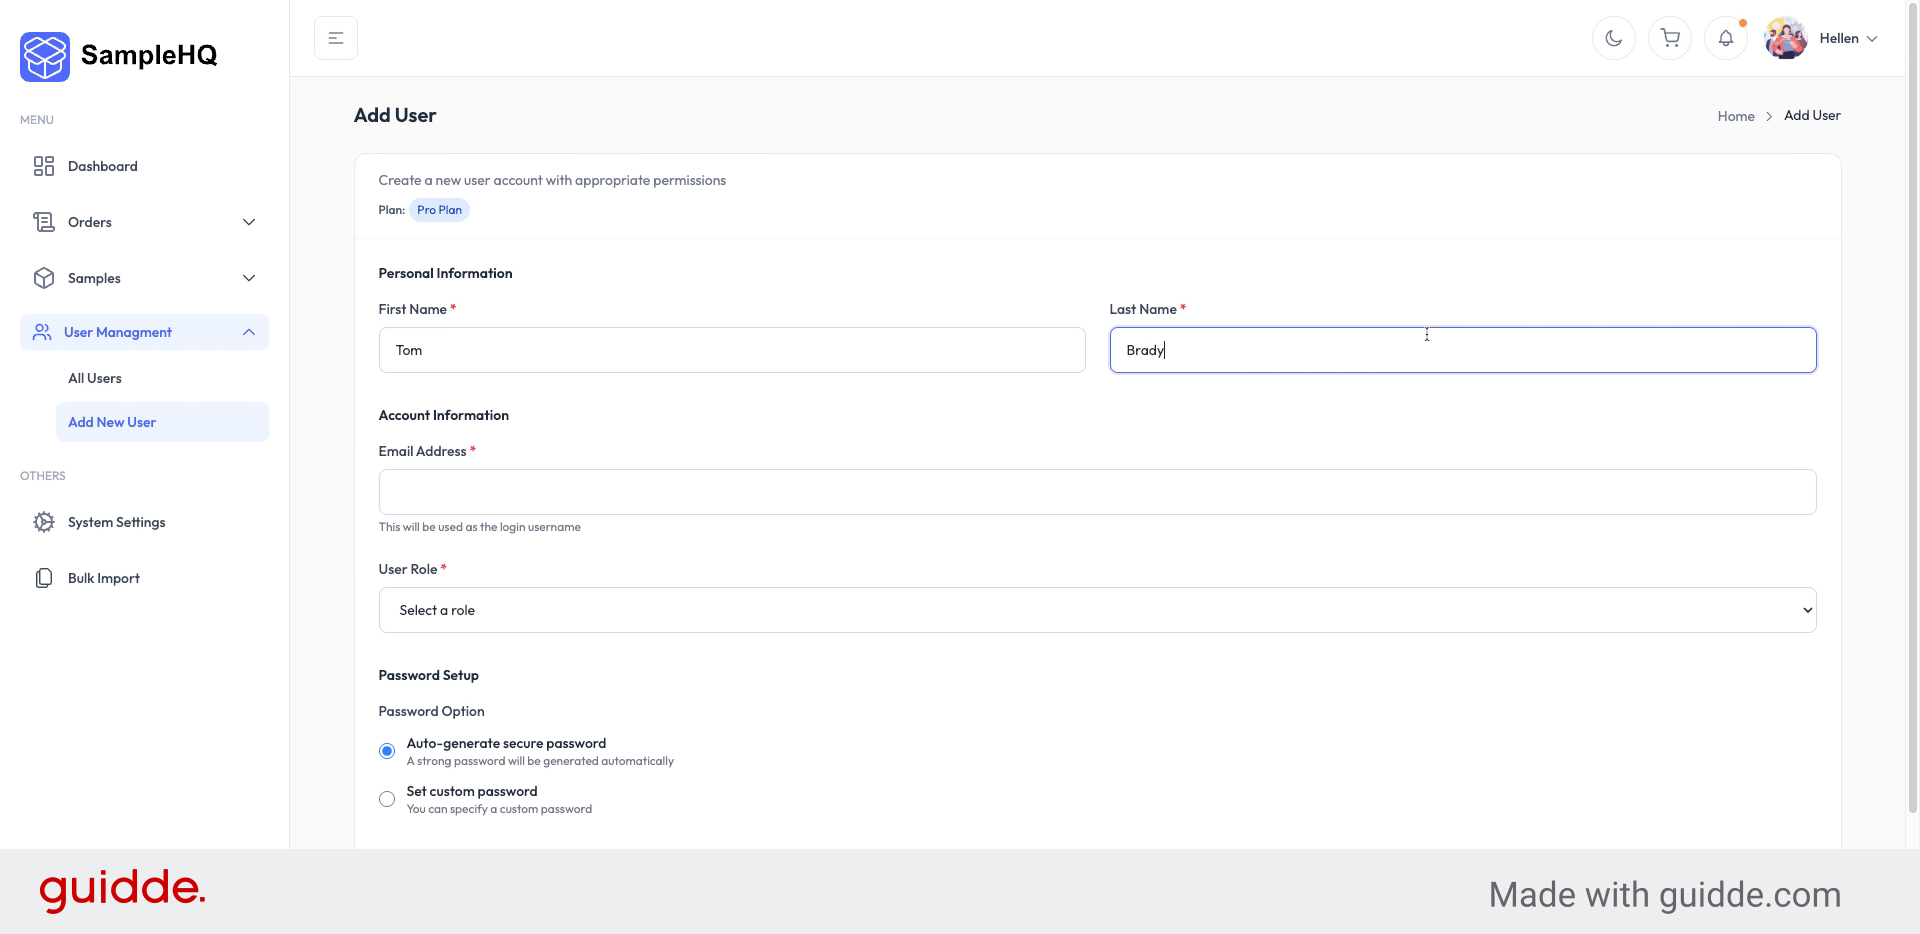This screenshot has height=934, width=1920.
Task: Click the Samples box icon
Action: point(44,278)
